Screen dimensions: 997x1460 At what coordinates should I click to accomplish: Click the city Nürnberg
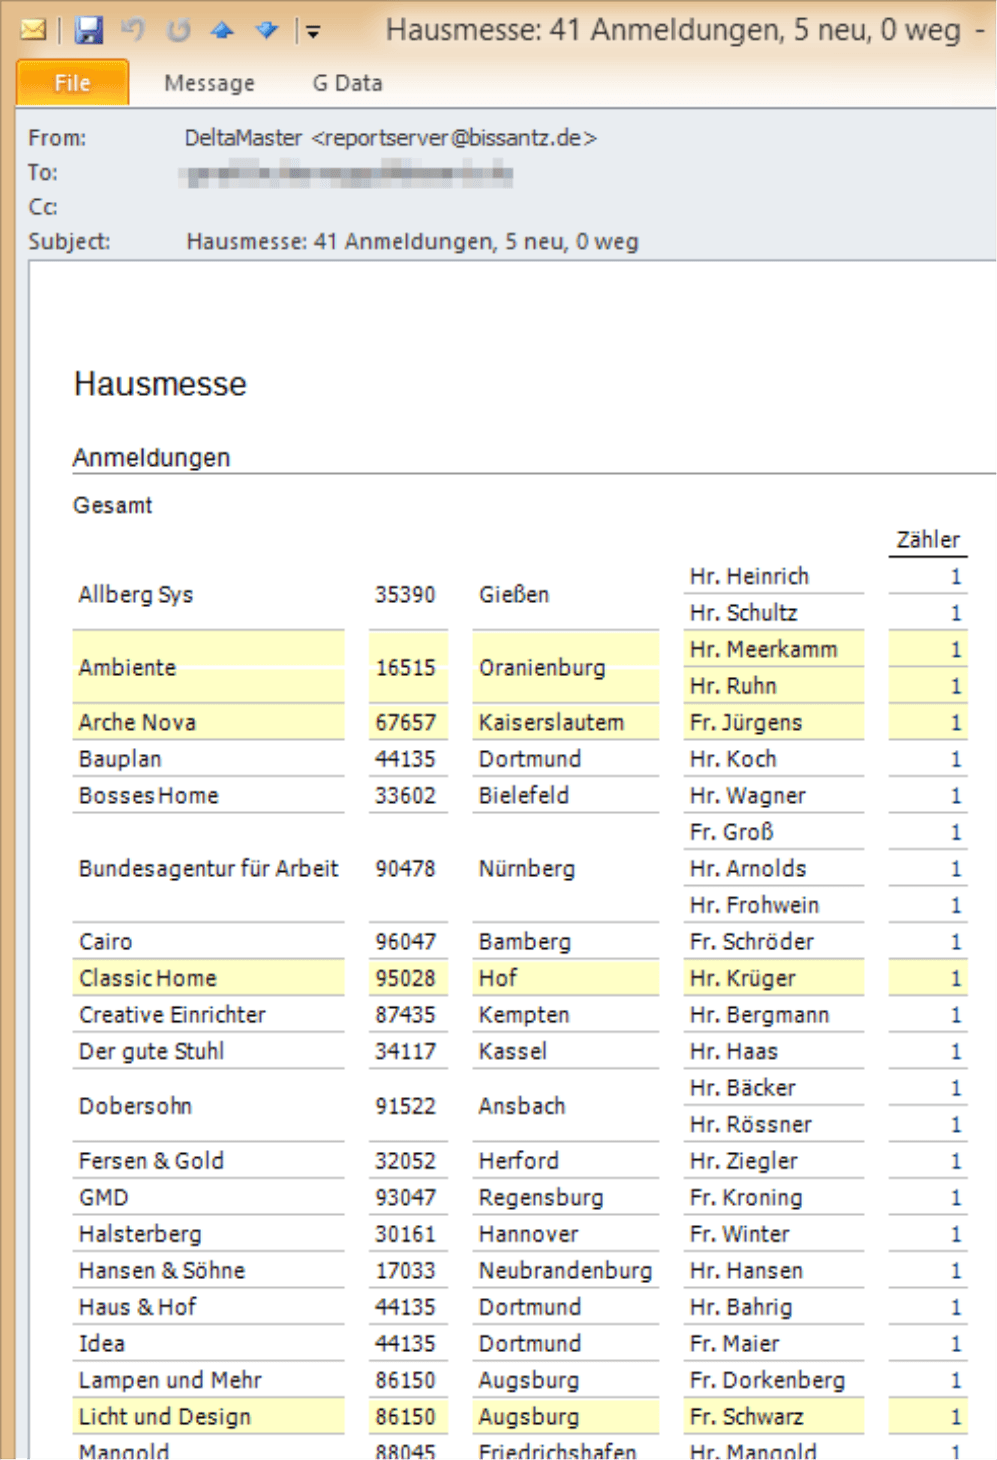[x=527, y=868]
